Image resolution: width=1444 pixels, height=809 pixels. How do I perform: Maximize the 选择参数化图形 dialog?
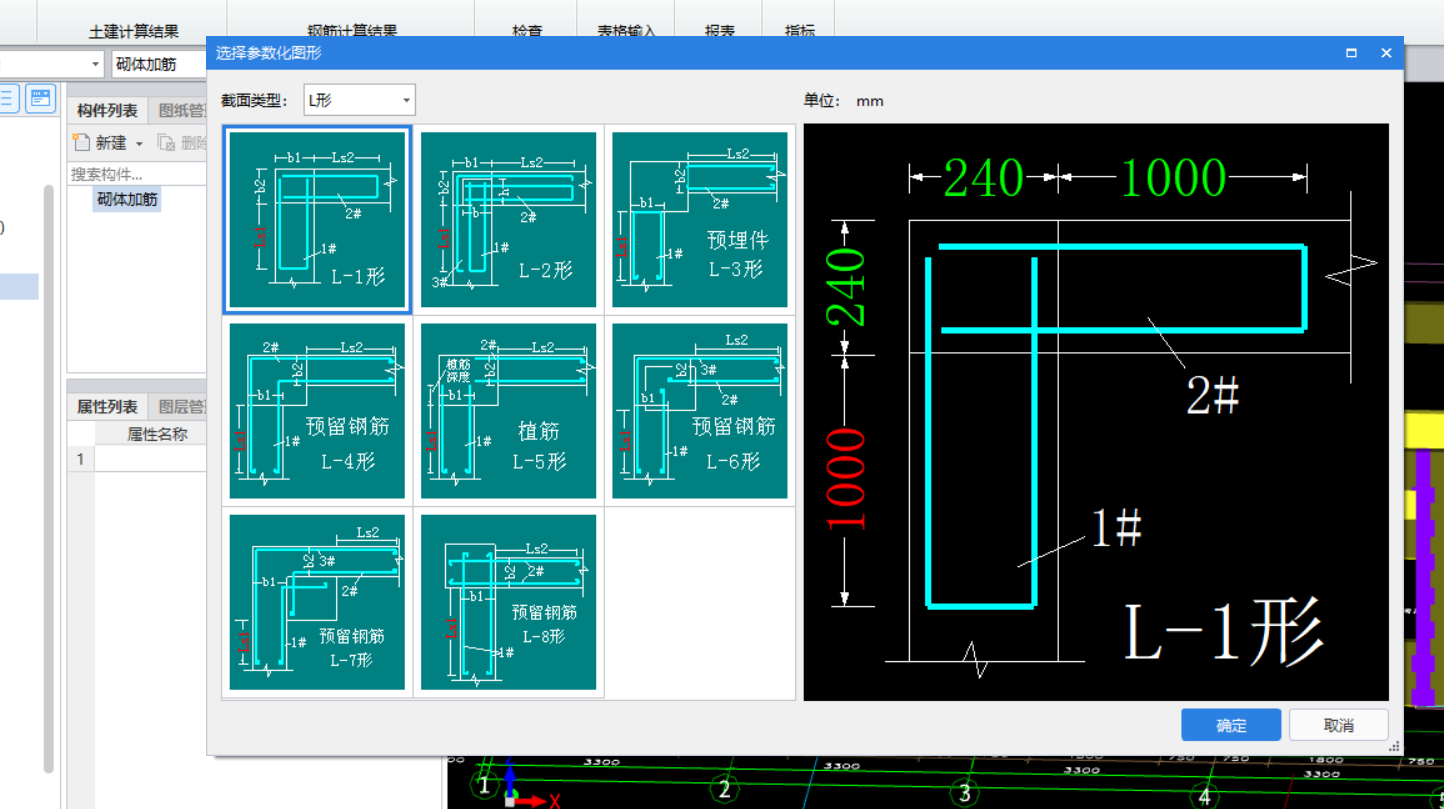click(1351, 53)
